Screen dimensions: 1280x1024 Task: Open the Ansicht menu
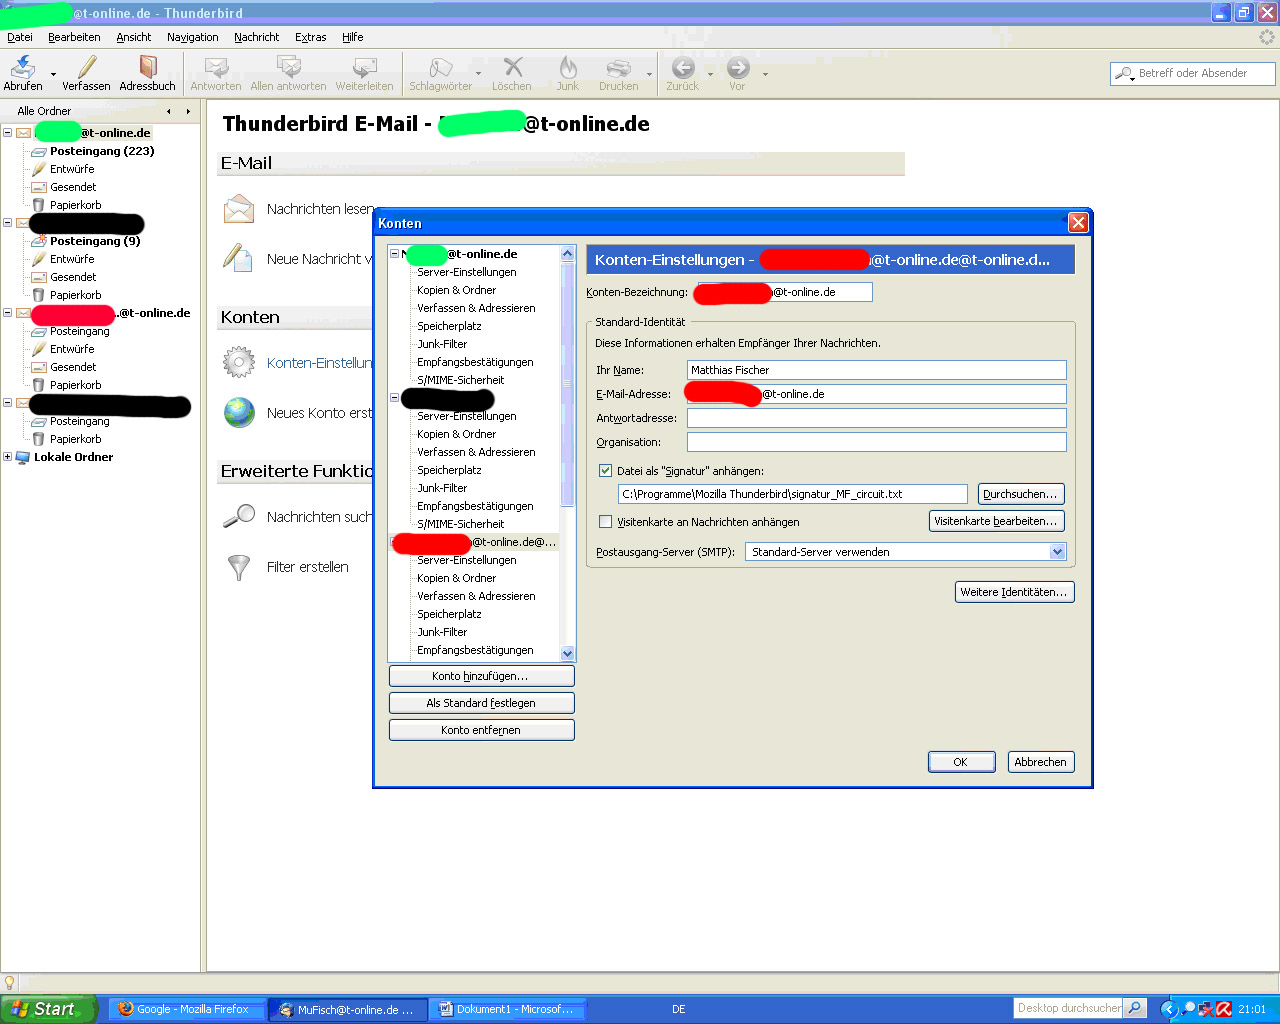coord(134,37)
